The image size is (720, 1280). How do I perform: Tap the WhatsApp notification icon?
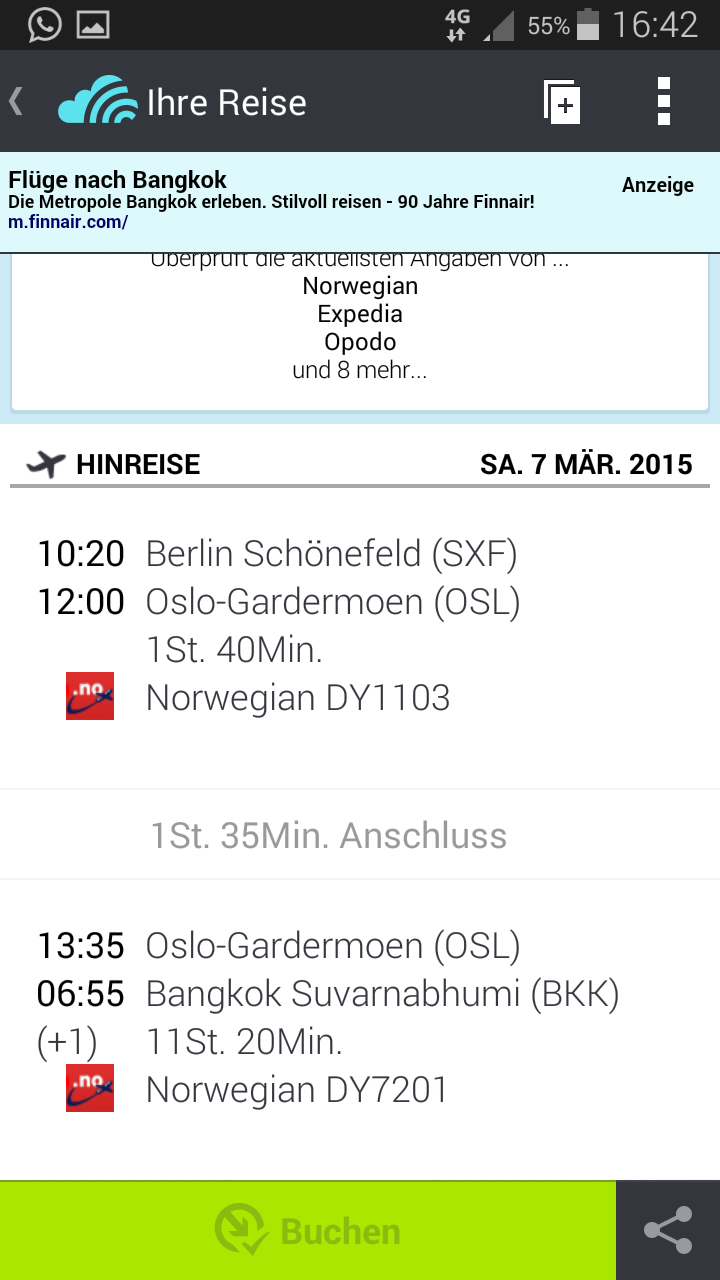coord(44,24)
